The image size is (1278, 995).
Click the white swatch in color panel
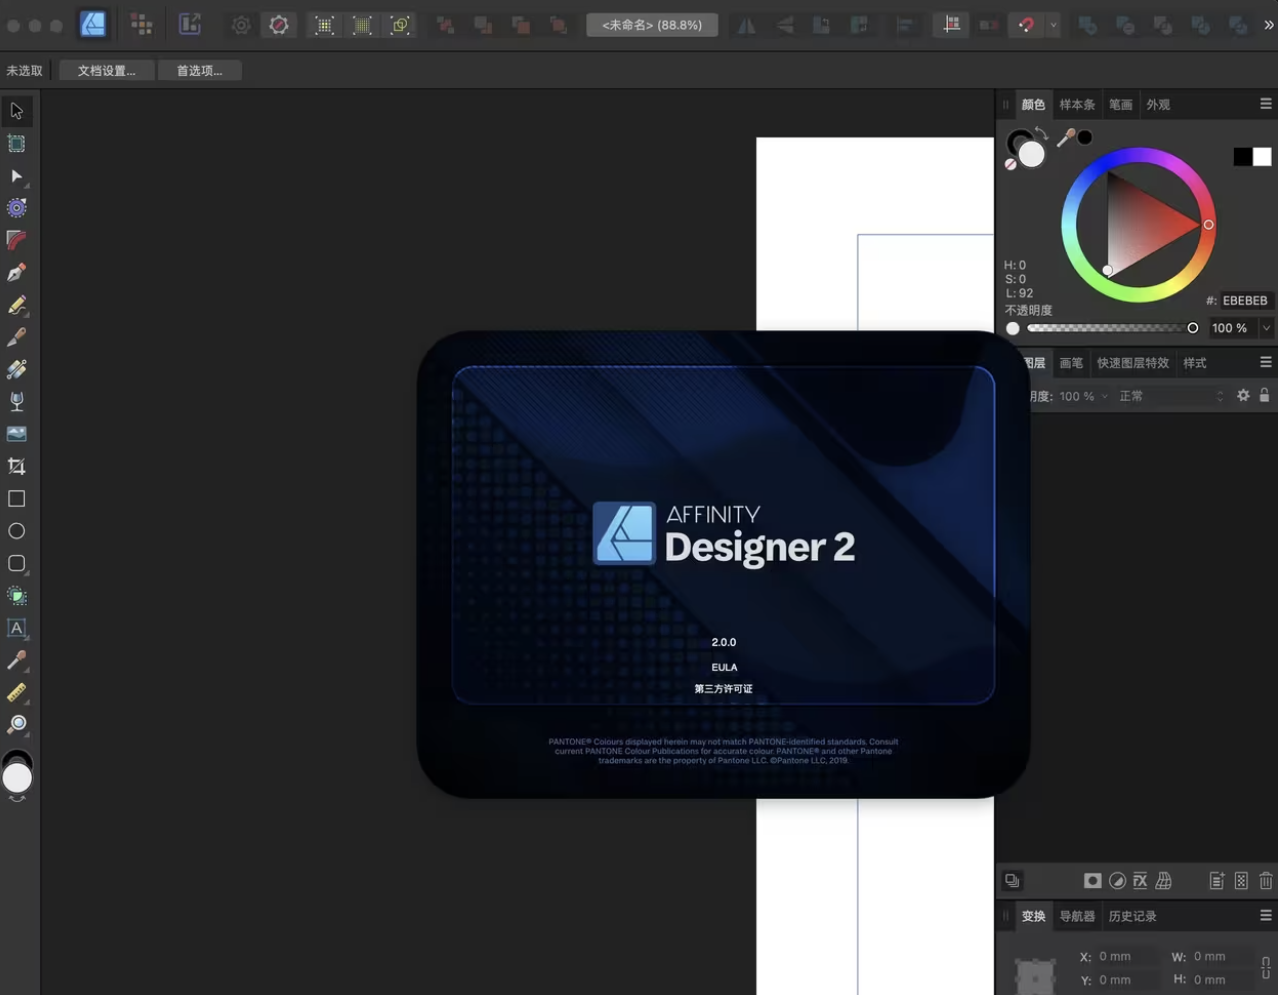(1262, 157)
